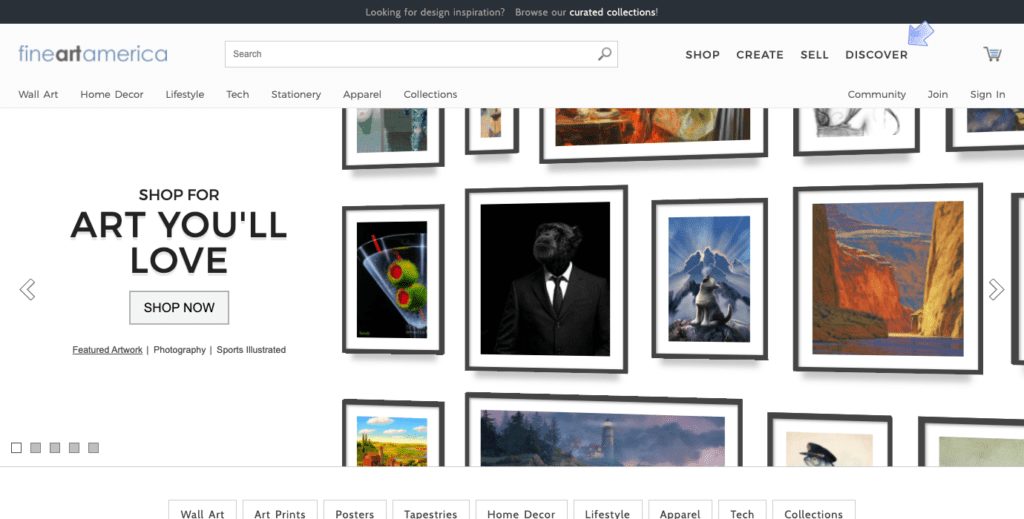Click the search magnifying glass icon
This screenshot has height=519, width=1024.
604,54
